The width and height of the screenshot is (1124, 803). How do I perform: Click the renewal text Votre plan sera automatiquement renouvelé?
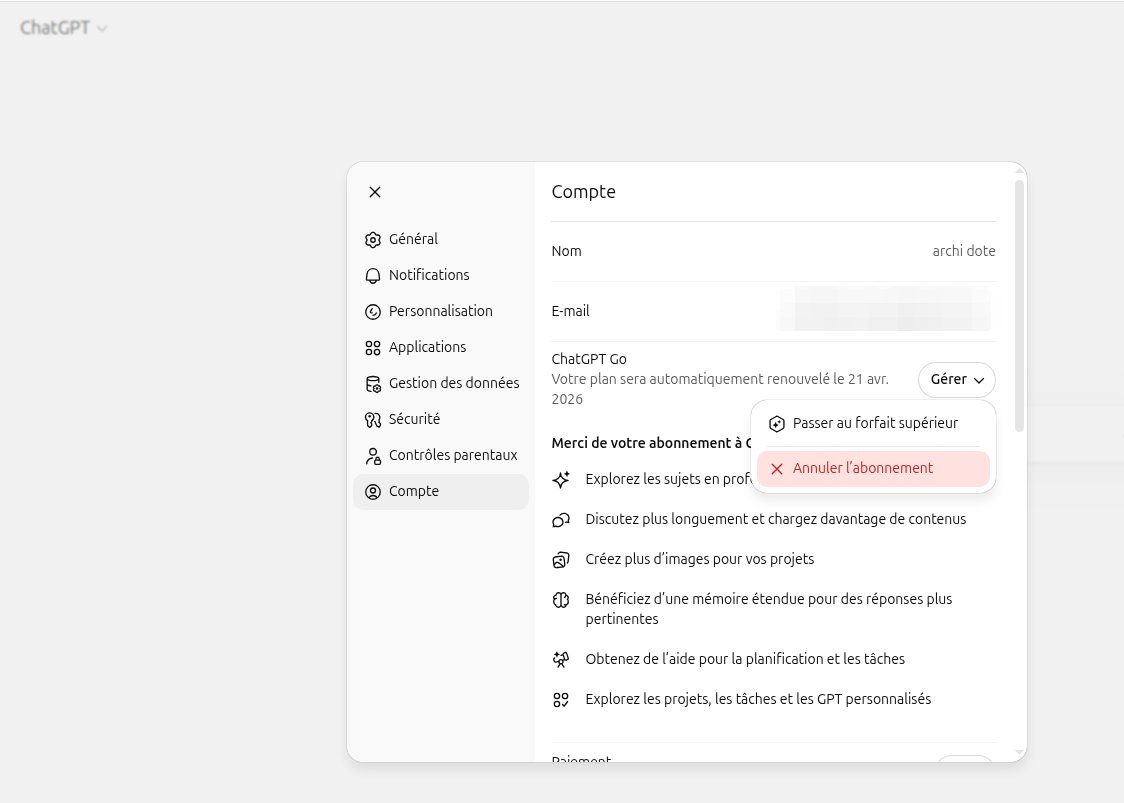[720, 389]
